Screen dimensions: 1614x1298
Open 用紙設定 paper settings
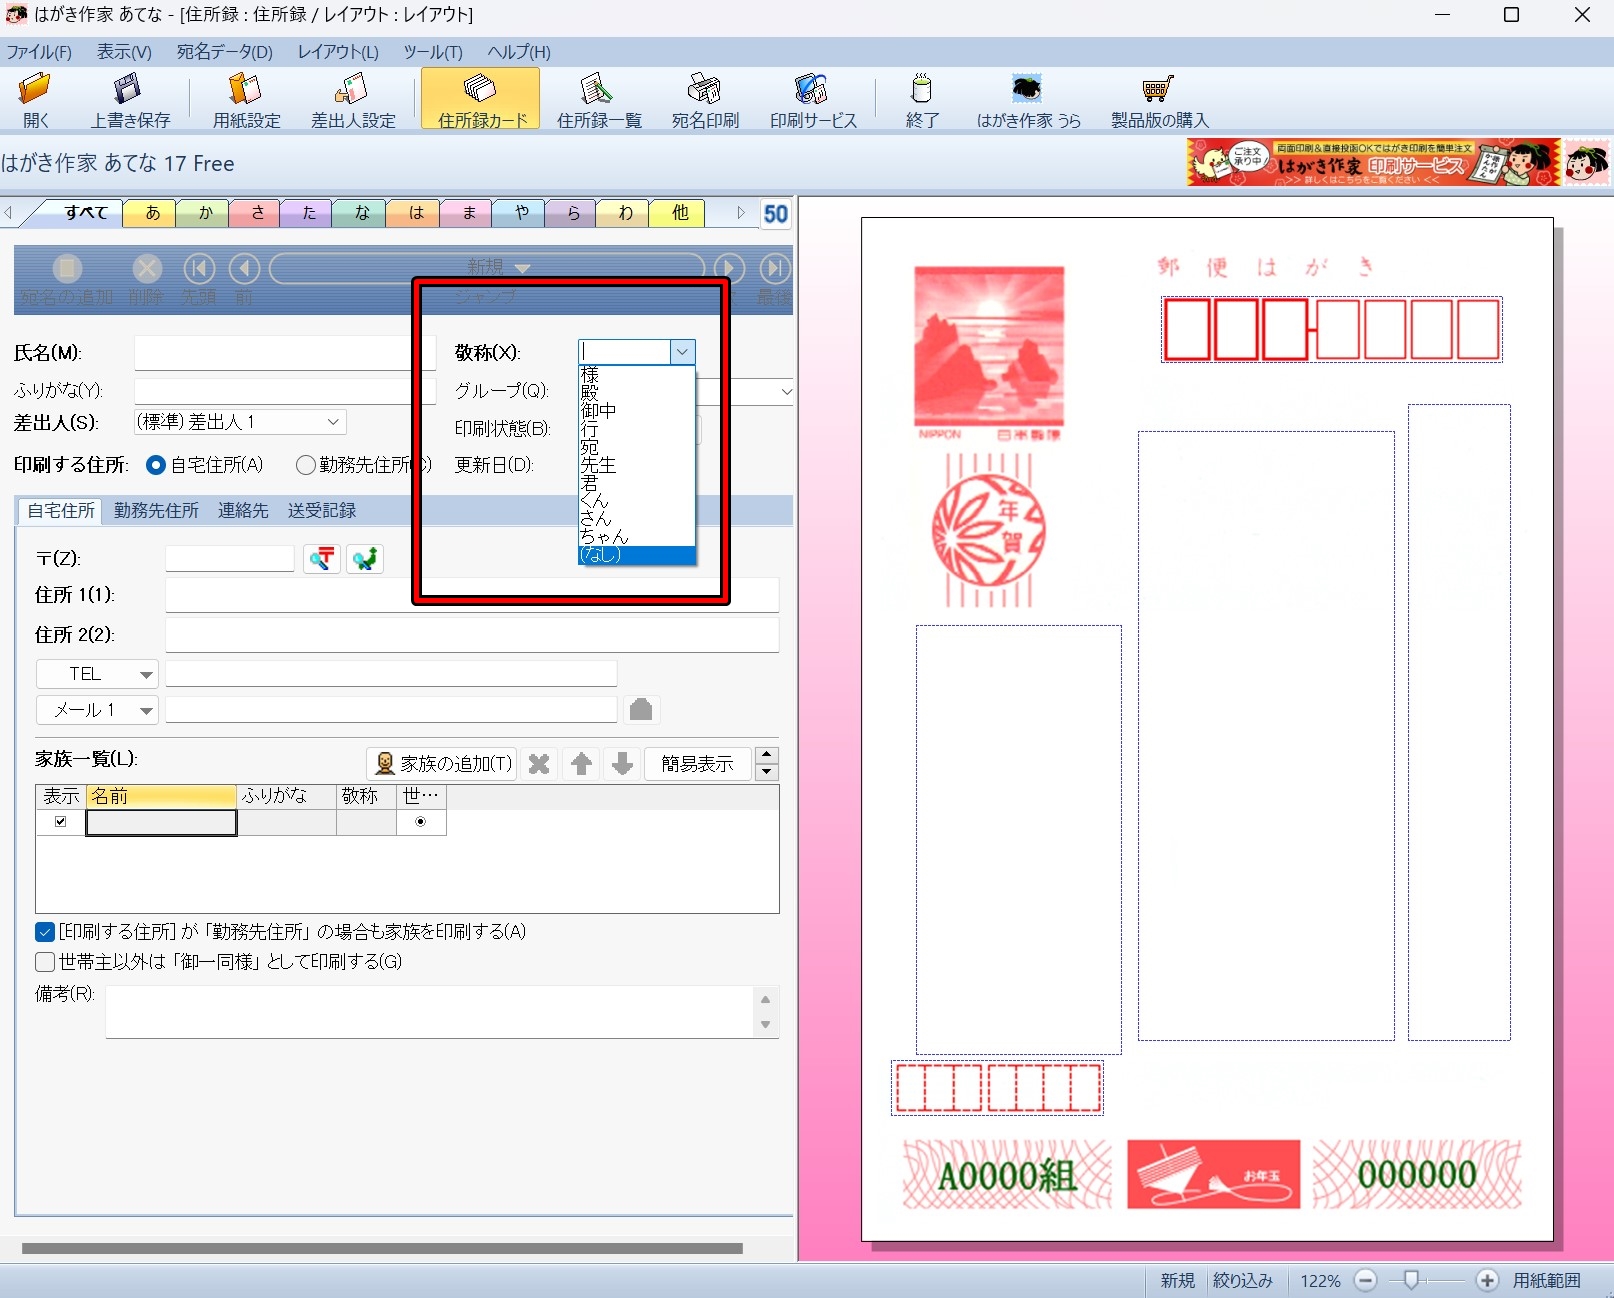[246, 99]
